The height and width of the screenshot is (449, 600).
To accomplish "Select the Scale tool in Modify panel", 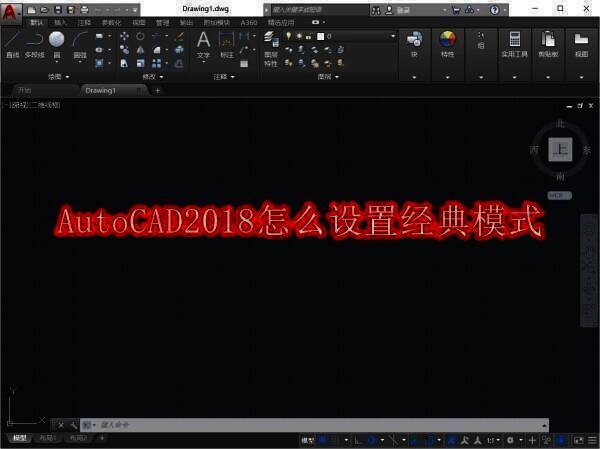I will click(140, 63).
